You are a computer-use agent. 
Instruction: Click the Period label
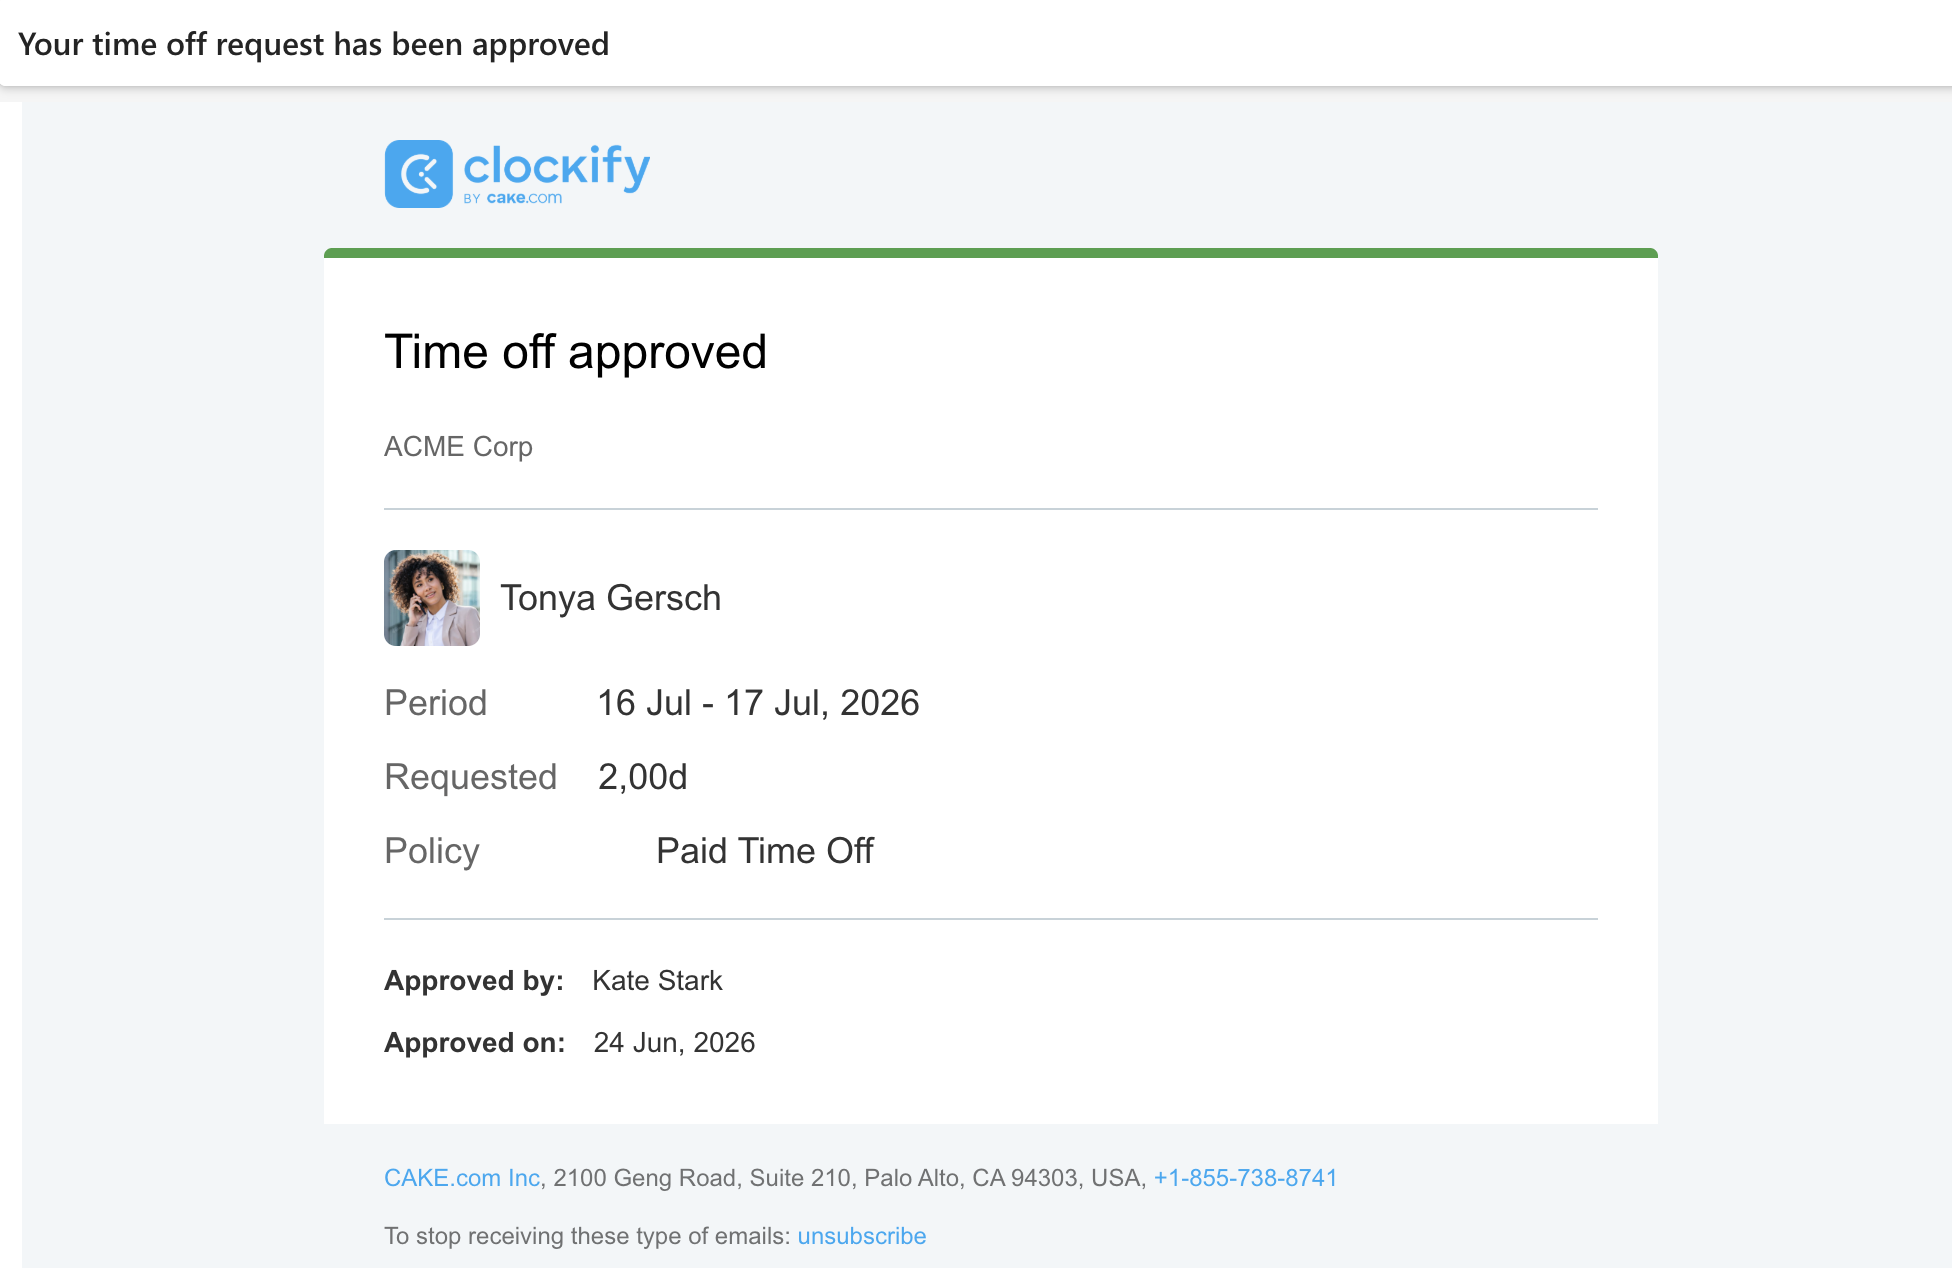(436, 703)
